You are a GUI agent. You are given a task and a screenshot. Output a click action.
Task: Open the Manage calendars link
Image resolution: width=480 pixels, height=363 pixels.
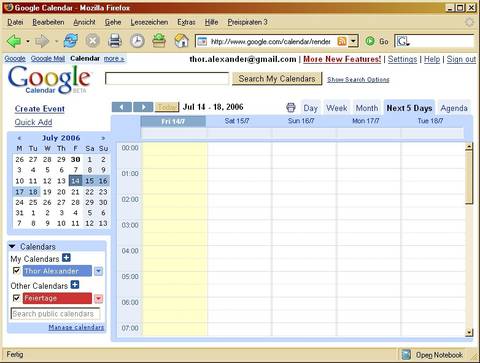click(76, 327)
